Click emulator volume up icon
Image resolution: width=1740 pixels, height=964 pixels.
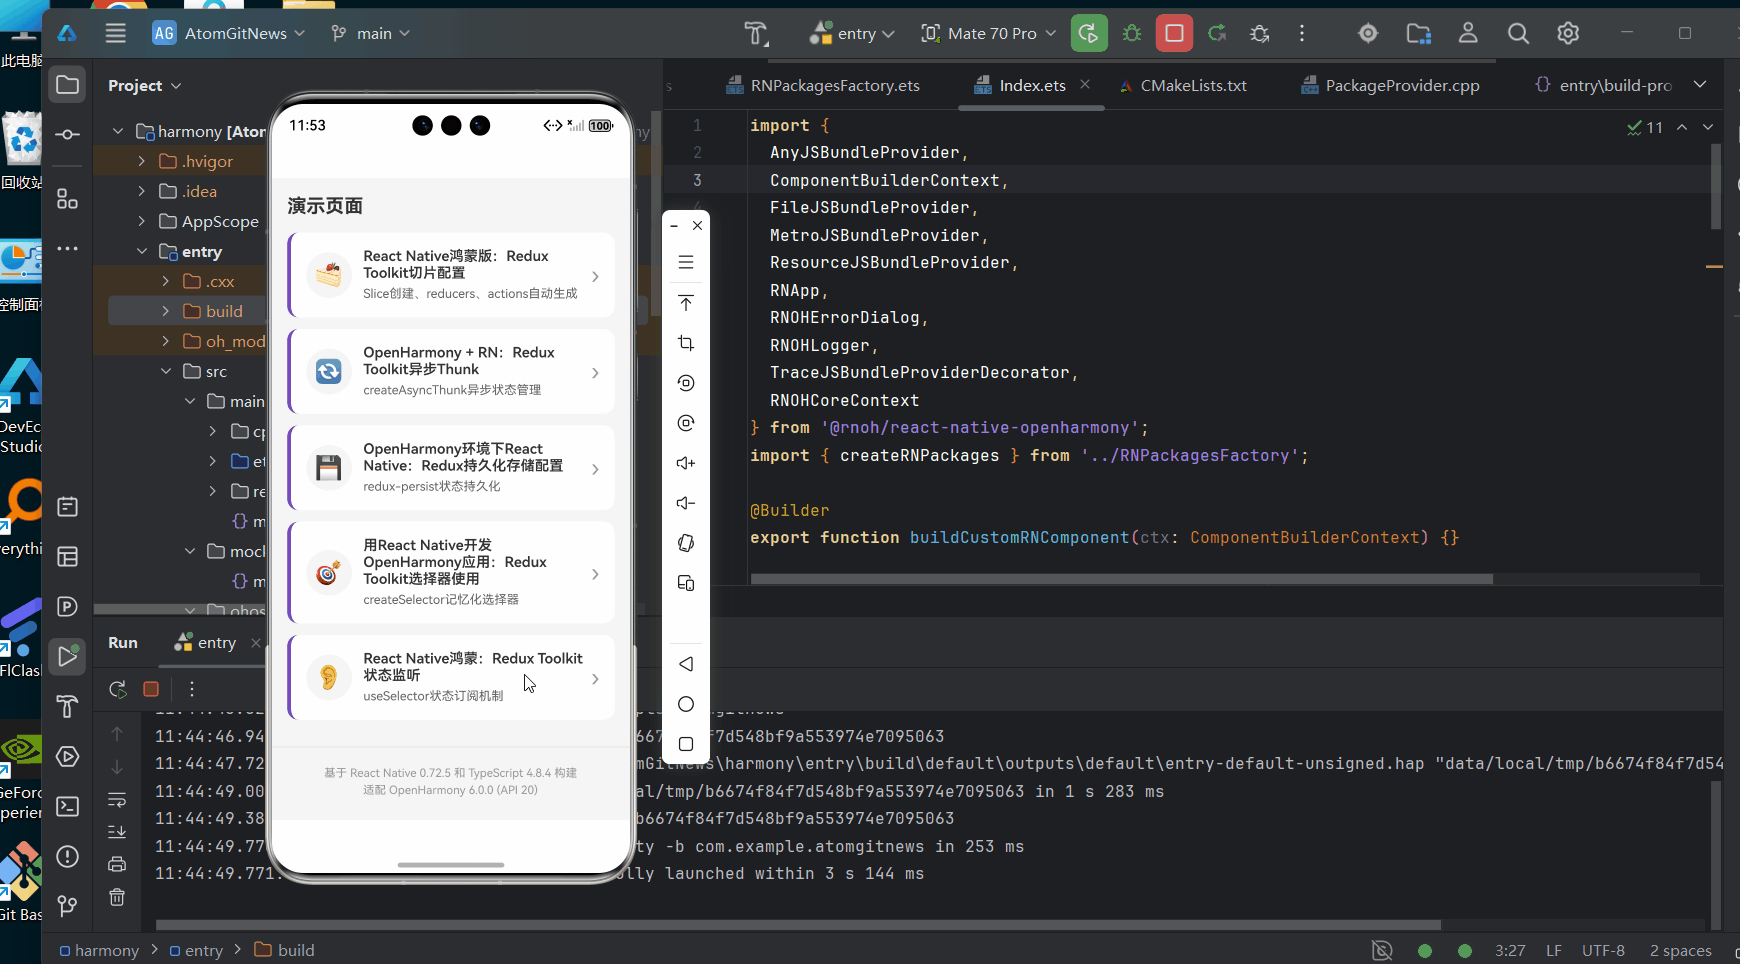click(686, 463)
